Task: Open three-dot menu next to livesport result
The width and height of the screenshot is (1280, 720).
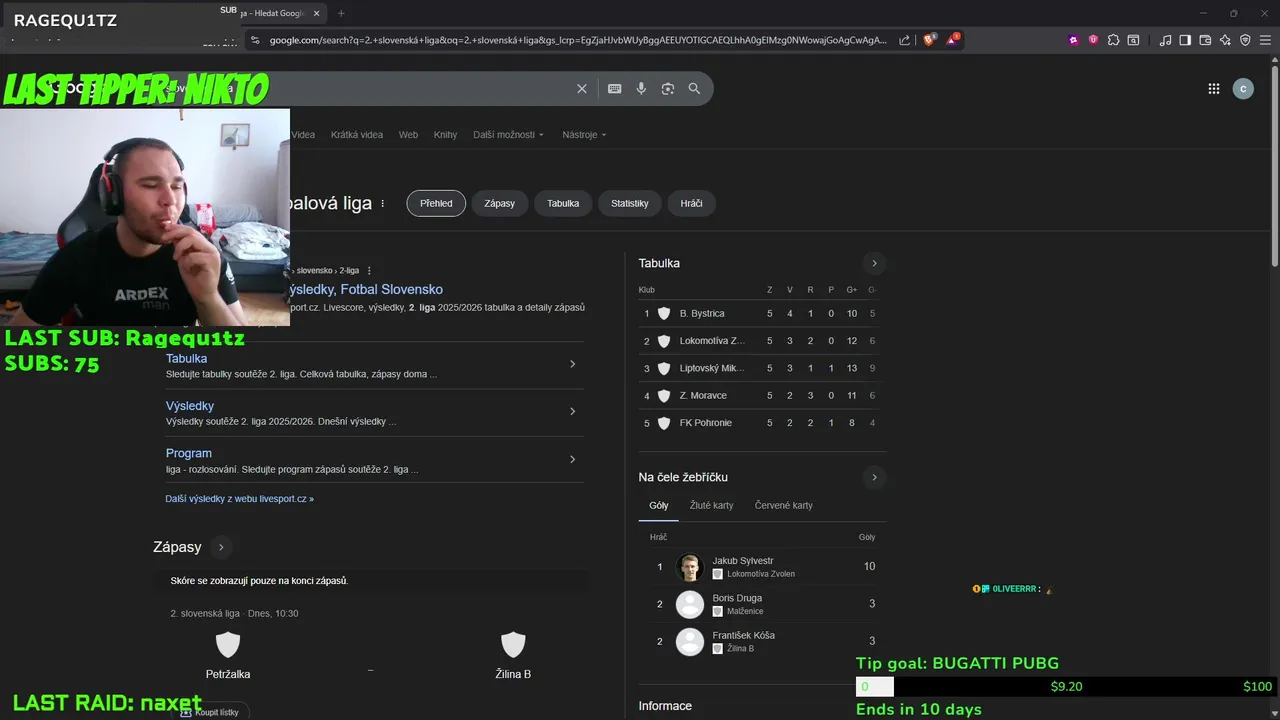Action: tap(369, 270)
